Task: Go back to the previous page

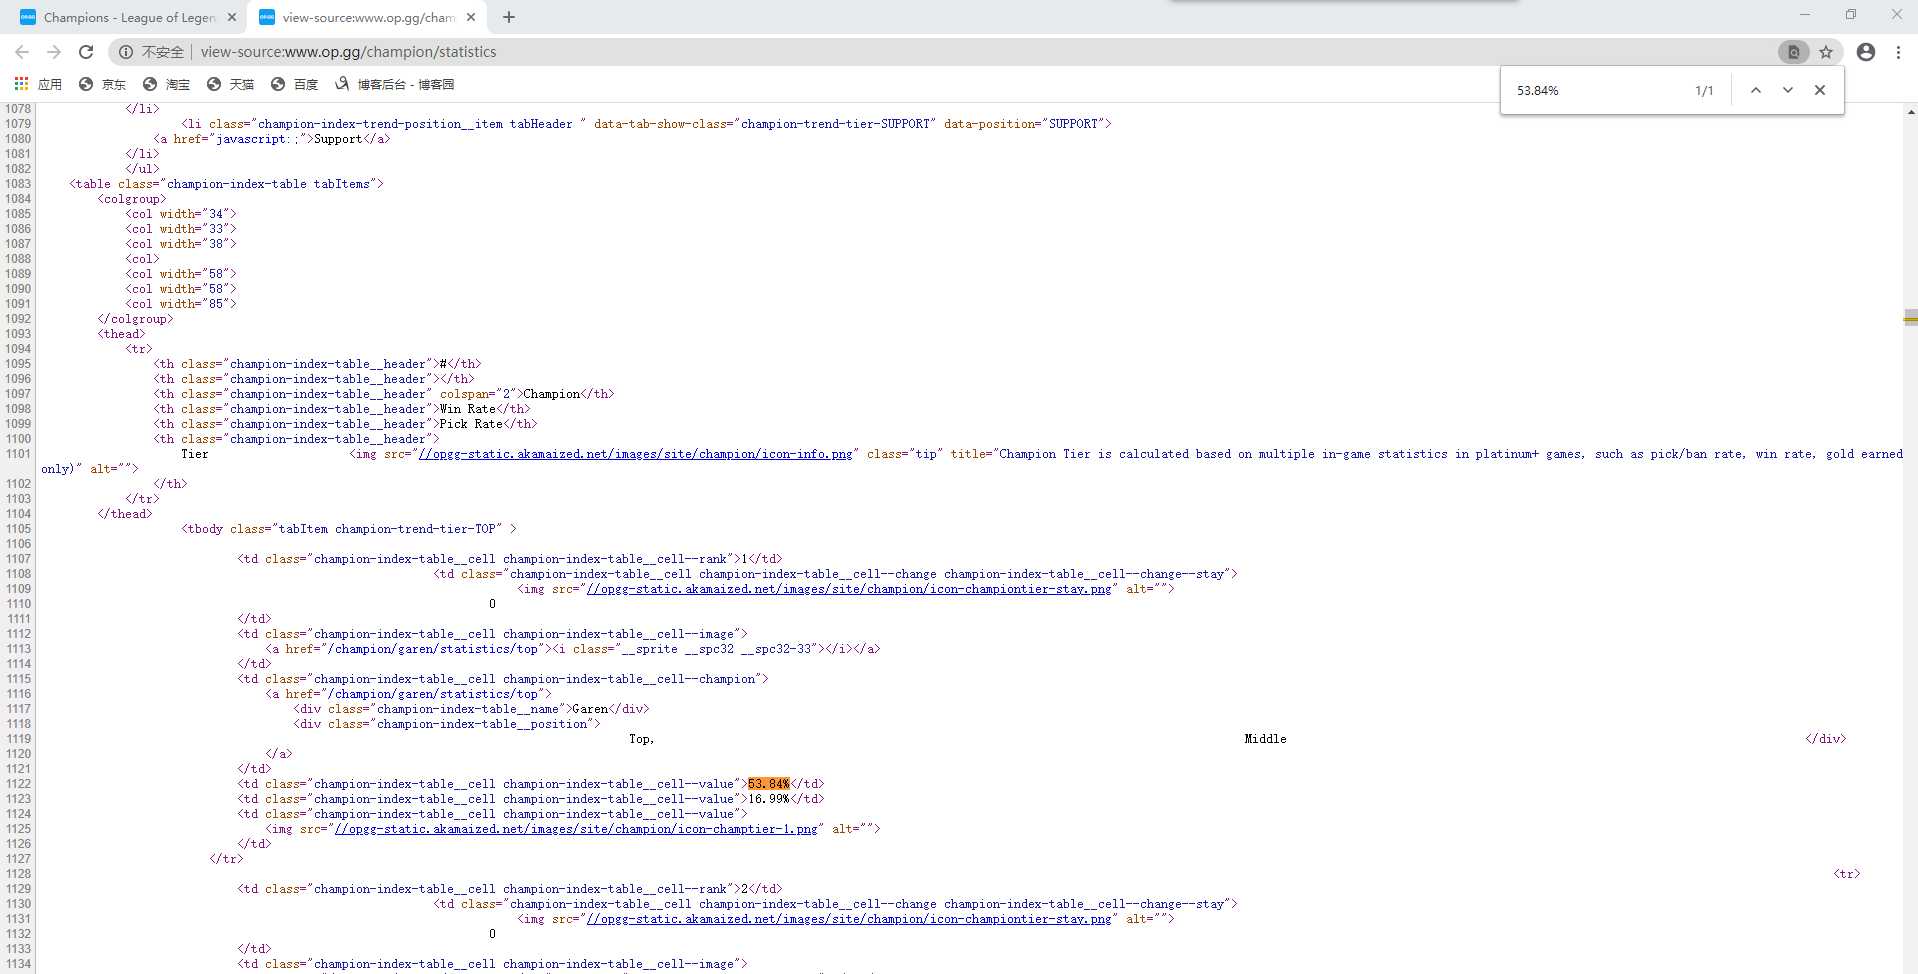Action: point(22,52)
